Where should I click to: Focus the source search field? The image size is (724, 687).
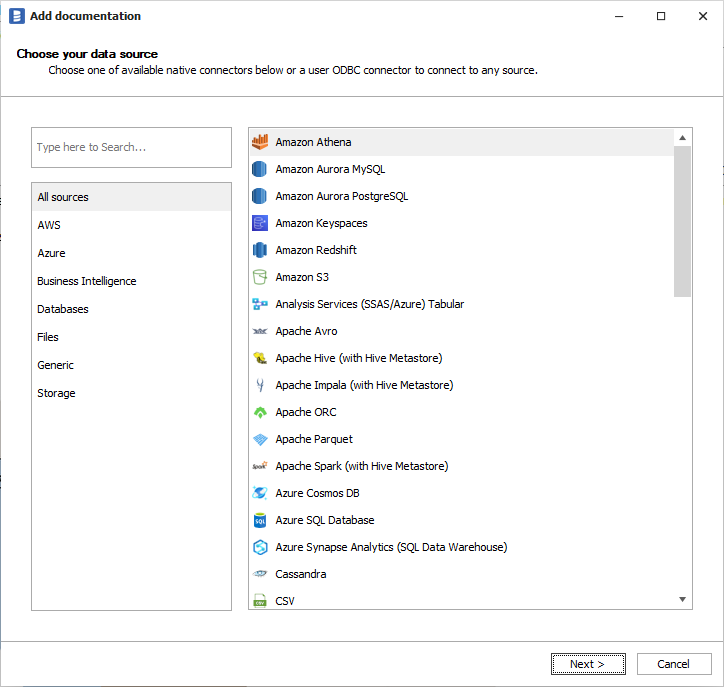point(131,147)
